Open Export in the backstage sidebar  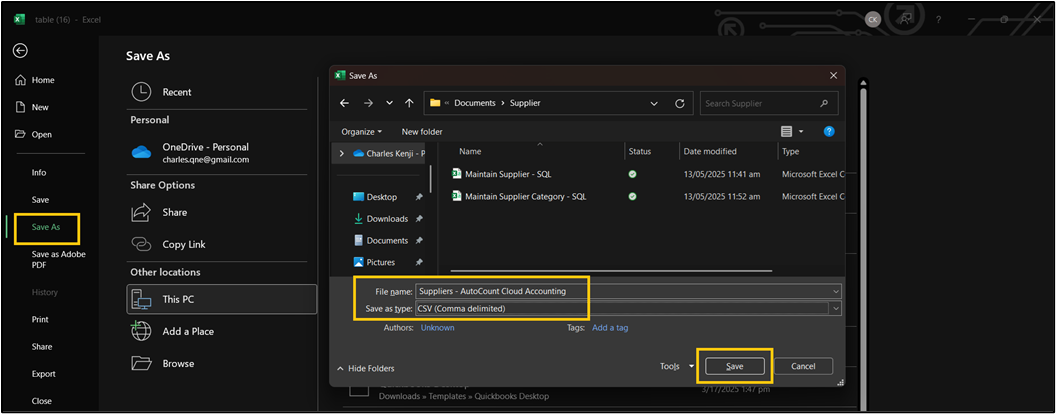[44, 374]
